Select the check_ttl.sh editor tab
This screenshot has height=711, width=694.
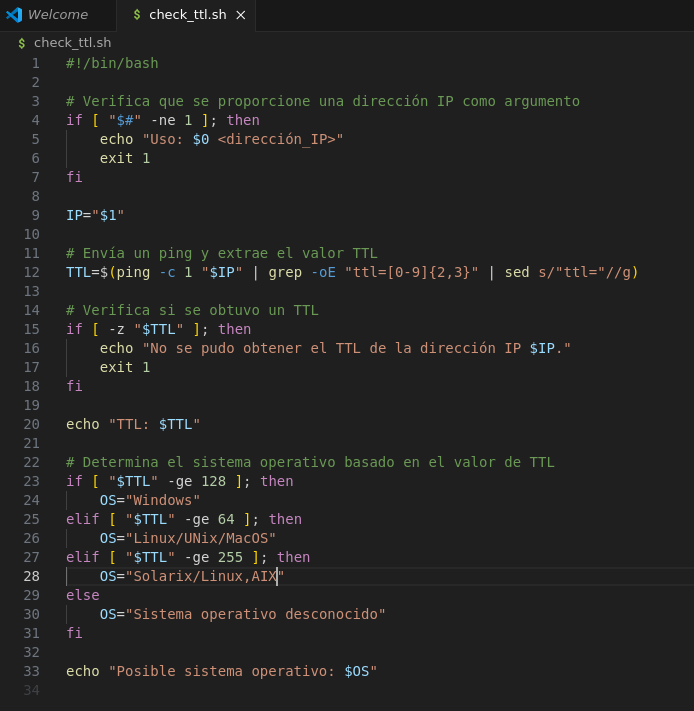187,15
